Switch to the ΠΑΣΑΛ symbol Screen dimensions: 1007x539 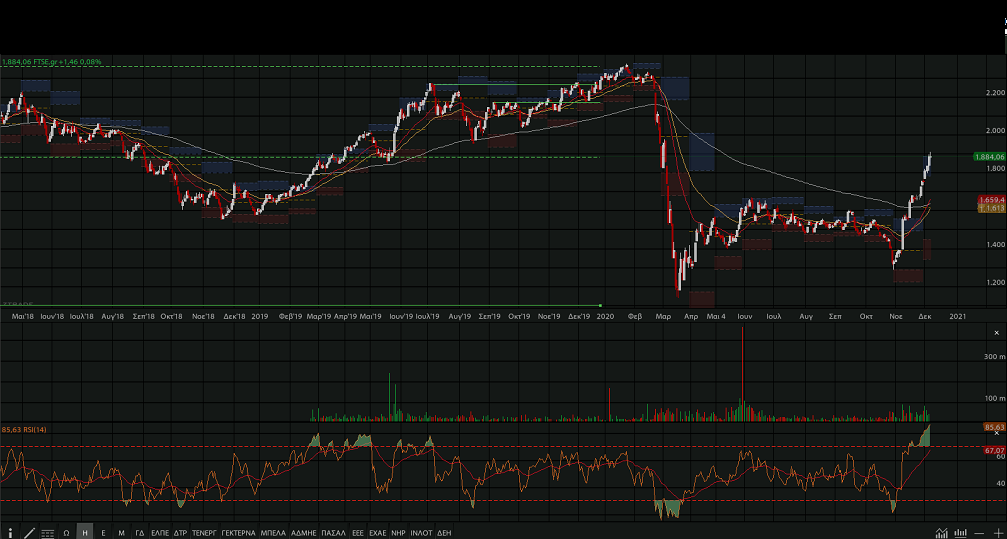tap(334, 533)
